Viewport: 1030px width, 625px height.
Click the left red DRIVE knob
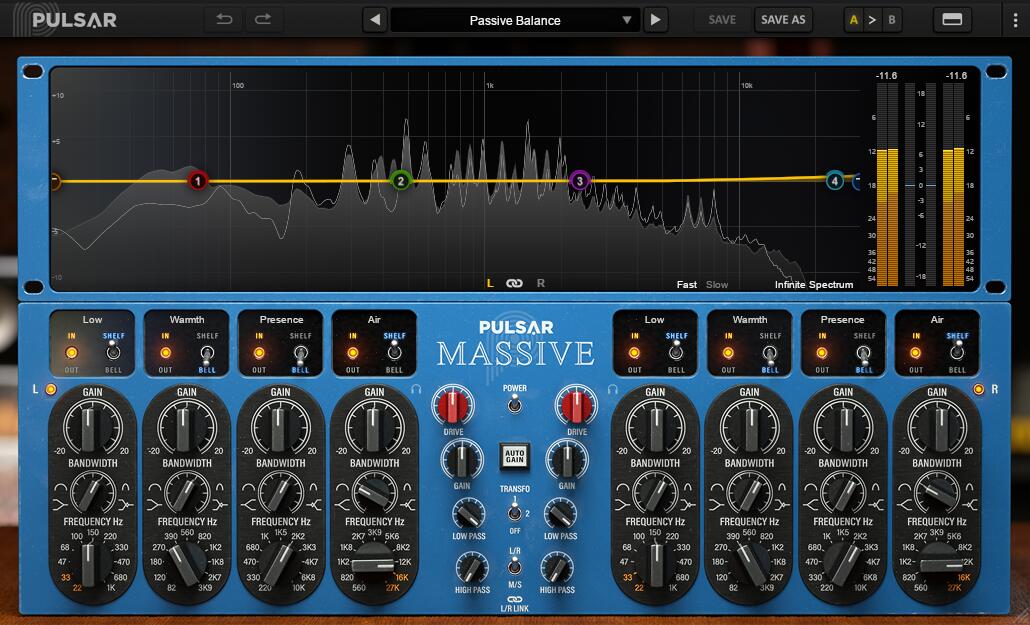[x=453, y=405]
